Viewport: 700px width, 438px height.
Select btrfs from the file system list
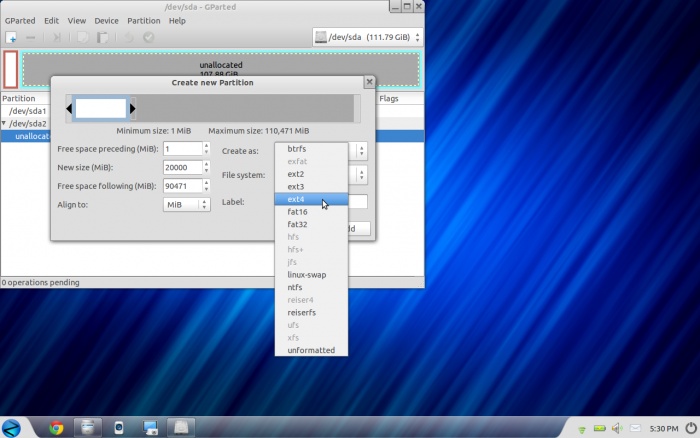(x=311, y=149)
